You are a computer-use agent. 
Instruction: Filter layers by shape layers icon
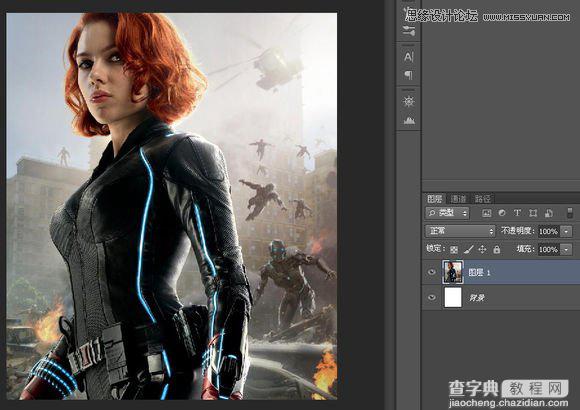click(533, 213)
